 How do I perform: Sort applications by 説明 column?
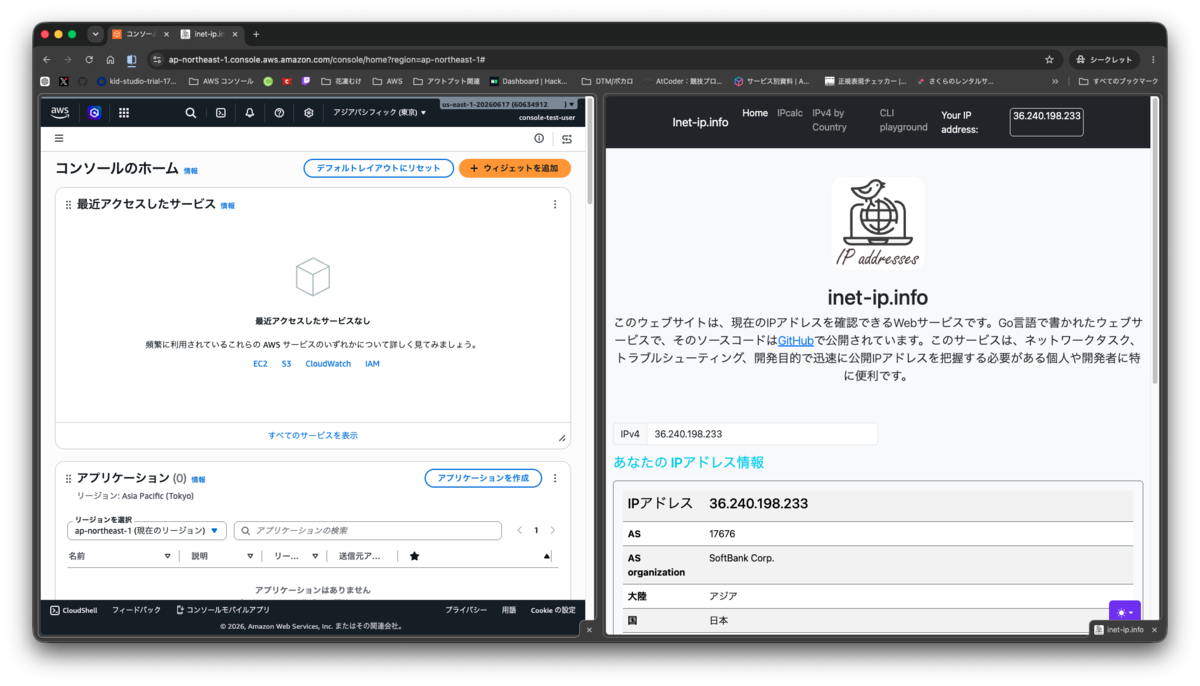222,556
